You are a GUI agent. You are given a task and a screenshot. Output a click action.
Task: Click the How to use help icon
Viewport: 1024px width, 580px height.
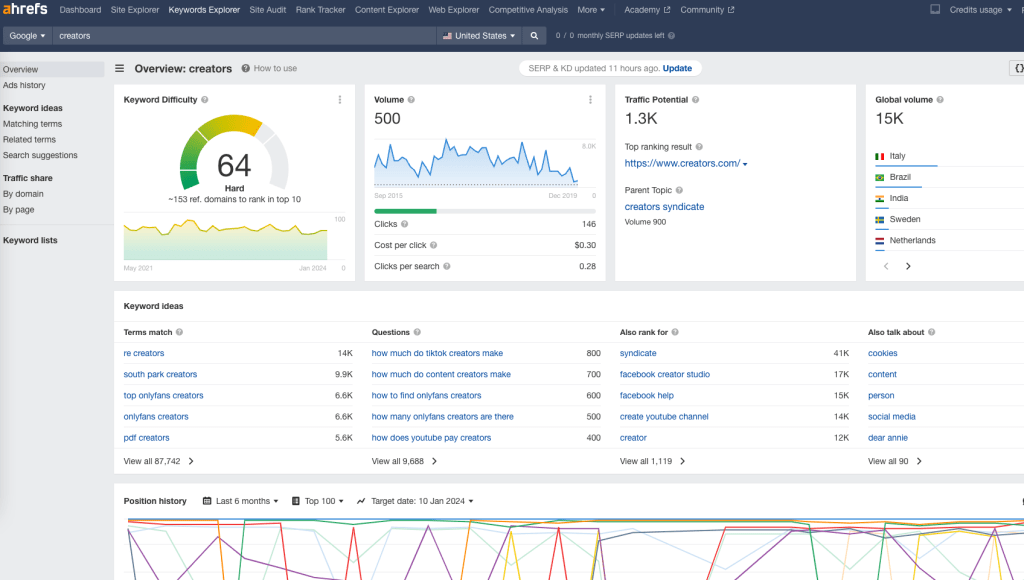tap(246, 68)
